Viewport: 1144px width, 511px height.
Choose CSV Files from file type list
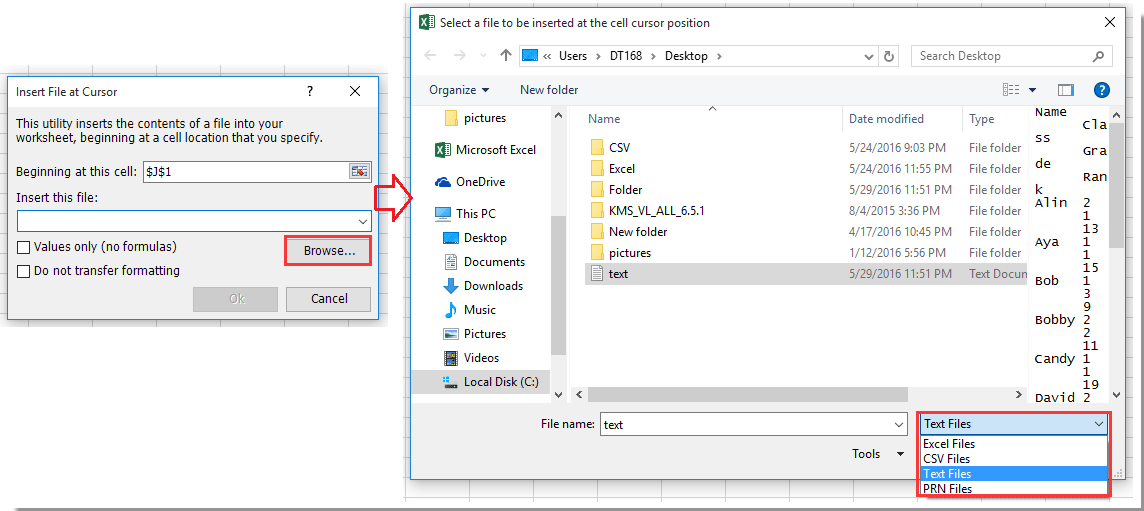point(946,459)
